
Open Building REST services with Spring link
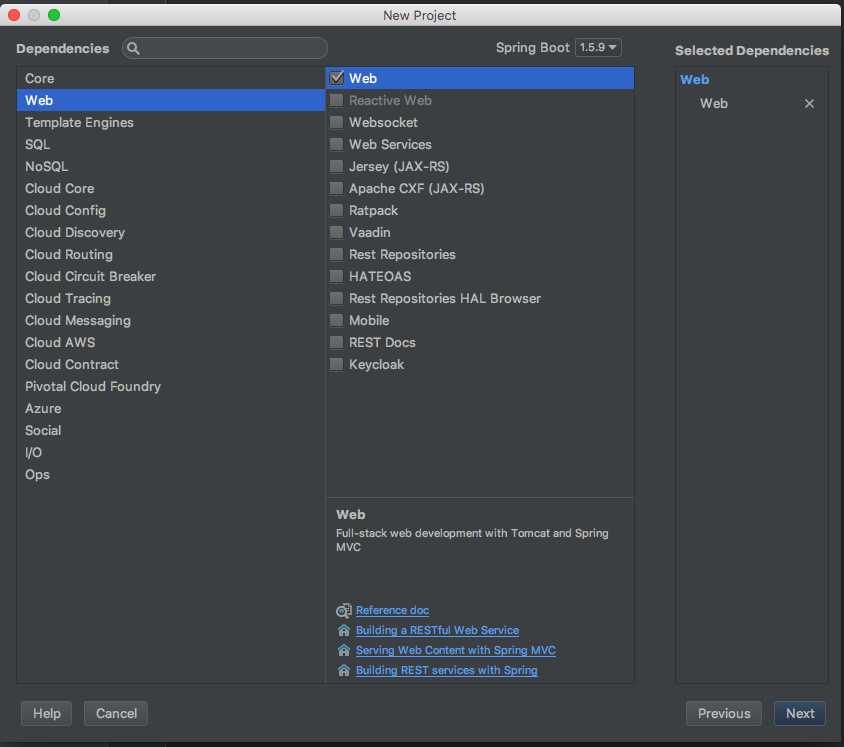tap(446, 670)
